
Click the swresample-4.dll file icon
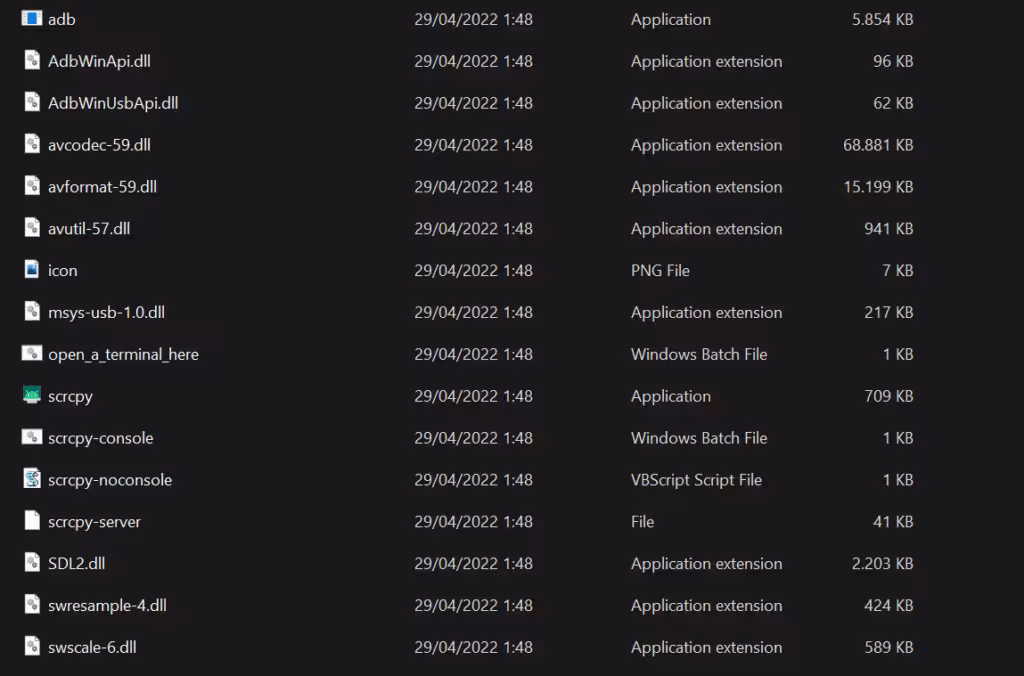(x=32, y=604)
